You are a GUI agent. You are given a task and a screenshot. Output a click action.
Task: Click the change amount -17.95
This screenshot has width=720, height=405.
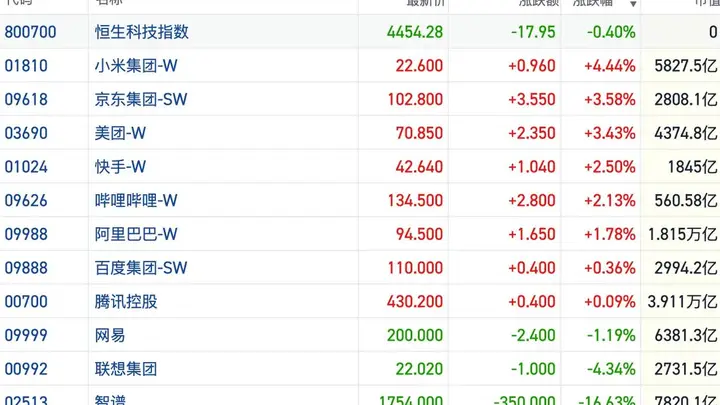tap(533, 32)
